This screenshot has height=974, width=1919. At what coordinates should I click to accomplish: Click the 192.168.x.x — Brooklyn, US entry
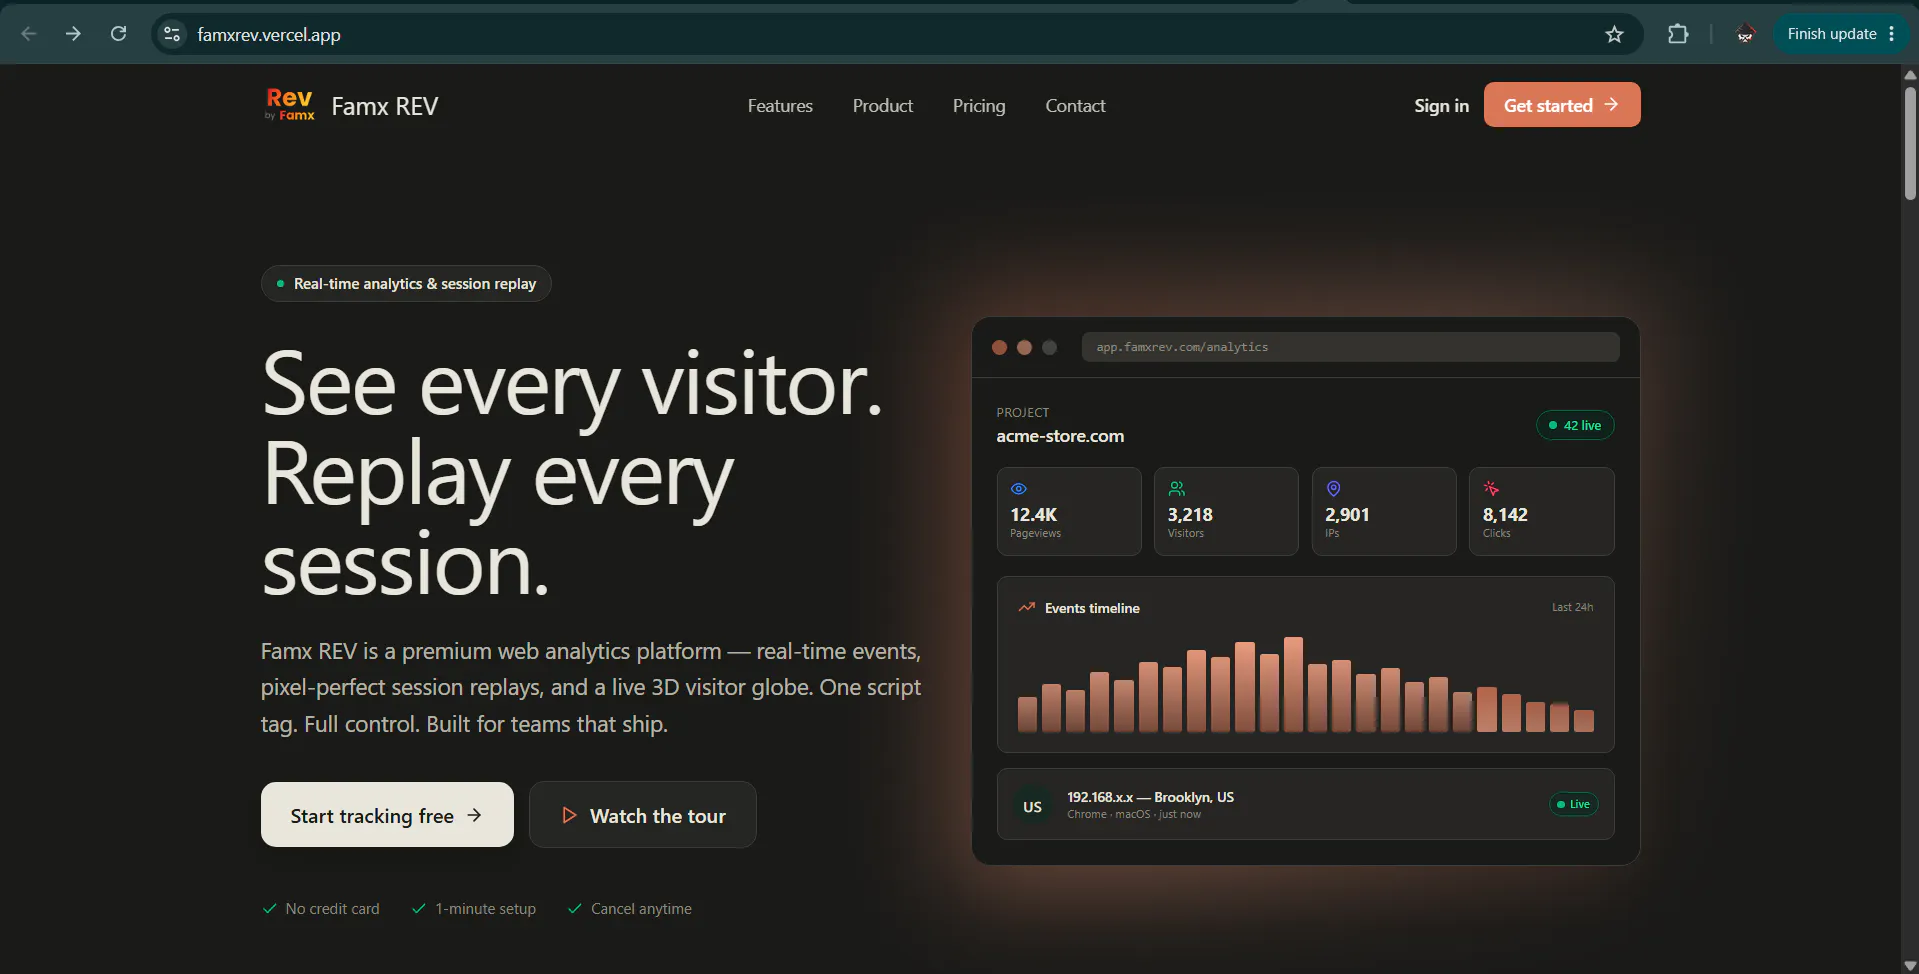pyautogui.click(x=1150, y=797)
